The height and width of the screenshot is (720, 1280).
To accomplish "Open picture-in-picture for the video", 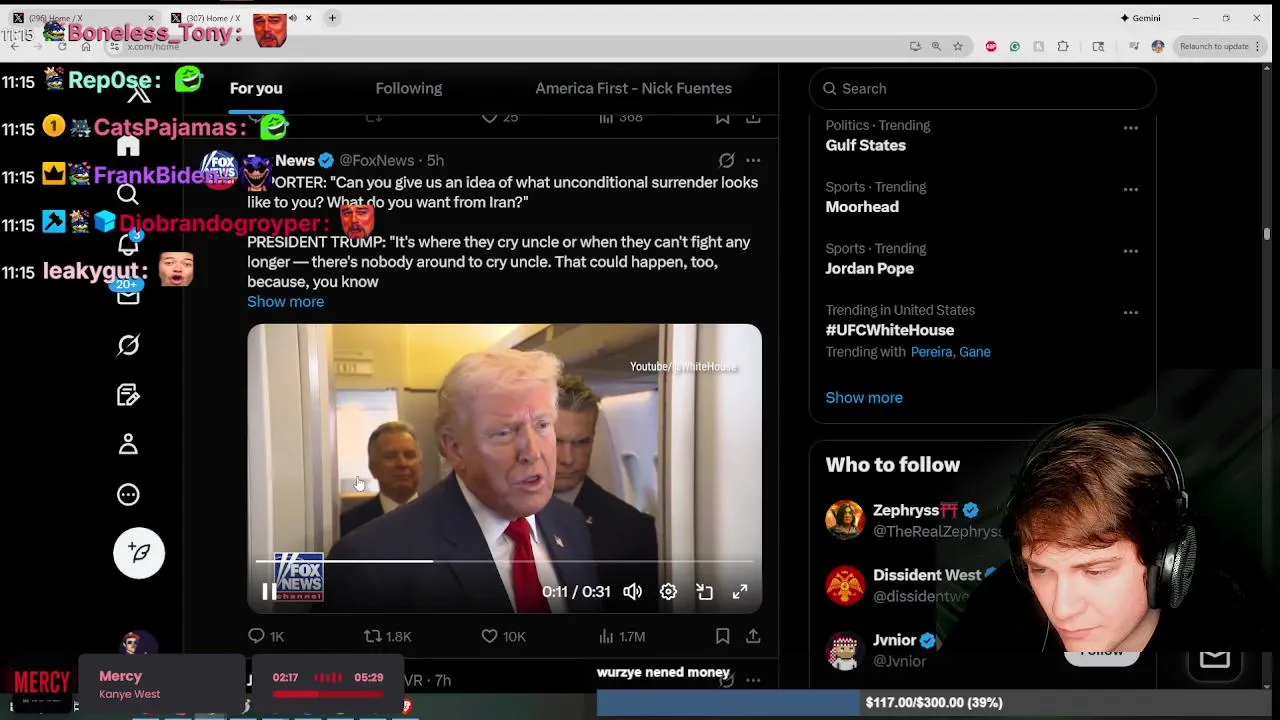I will click(704, 592).
